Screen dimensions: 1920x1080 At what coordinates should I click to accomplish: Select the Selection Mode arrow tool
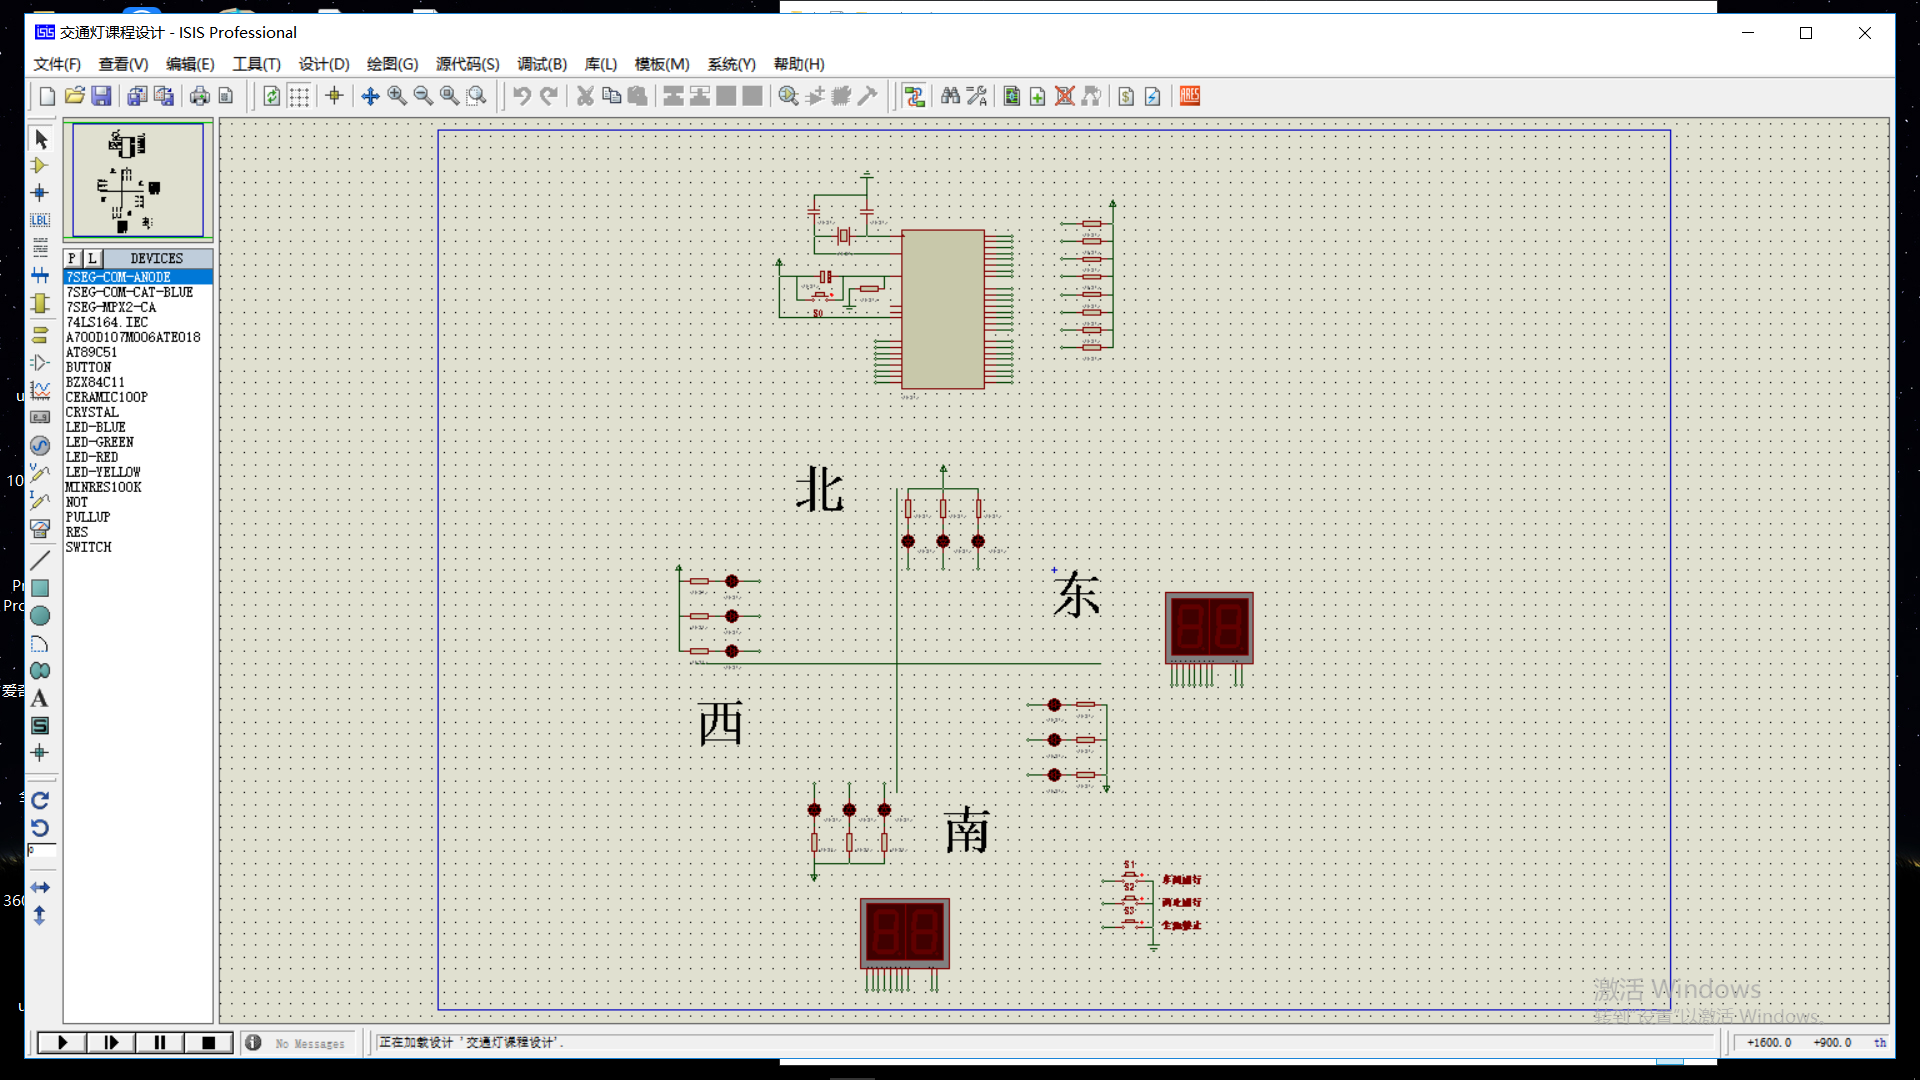point(40,139)
